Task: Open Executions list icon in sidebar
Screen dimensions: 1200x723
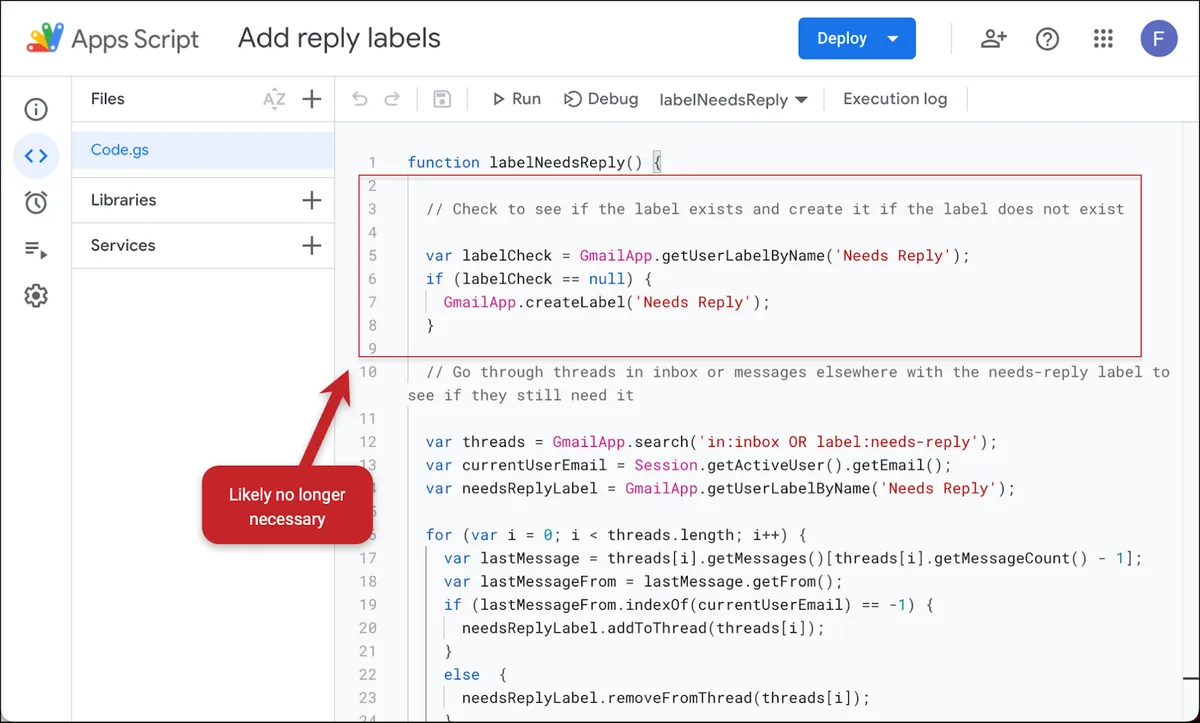Action: [x=36, y=249]
